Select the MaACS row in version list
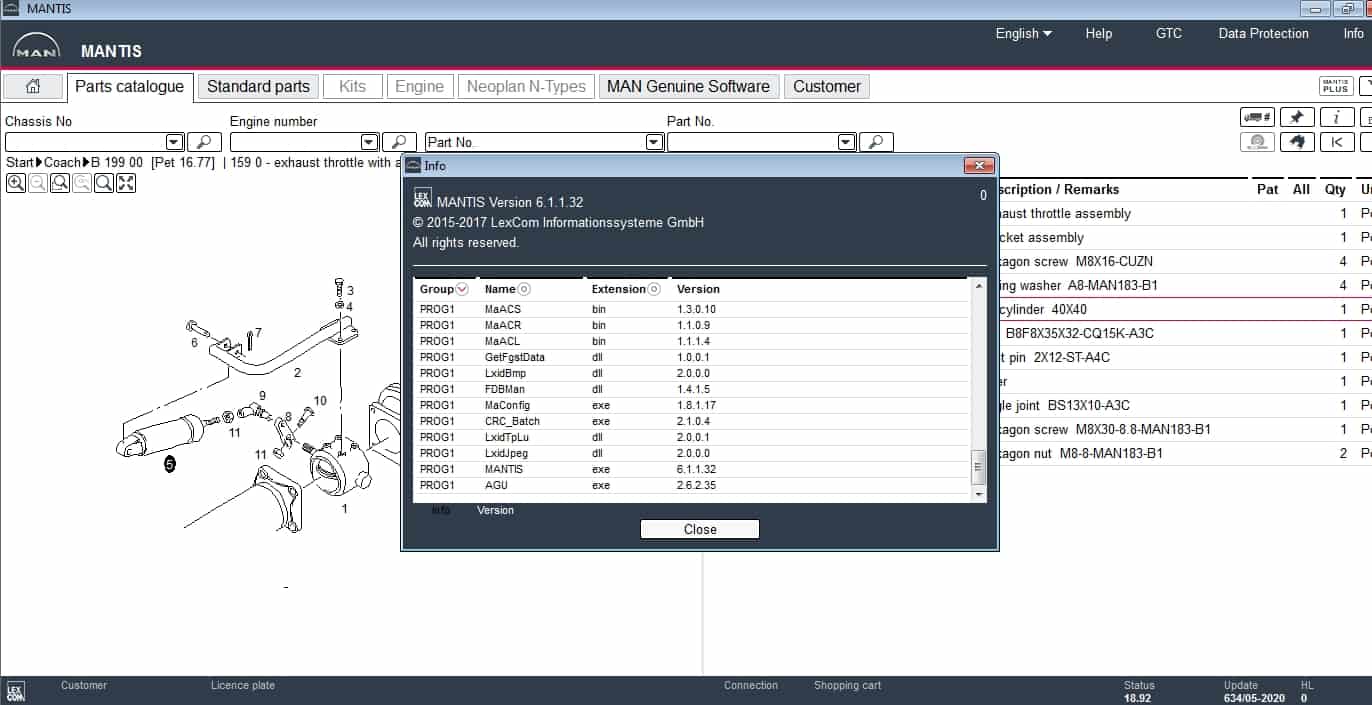The image size is (1372, 705). (x=692, y=309)
